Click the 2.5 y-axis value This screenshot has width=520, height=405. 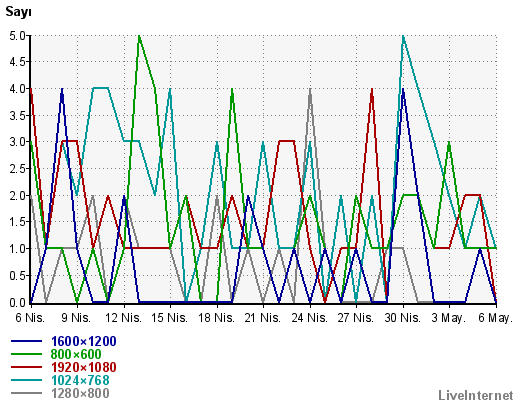click(18, 169)
